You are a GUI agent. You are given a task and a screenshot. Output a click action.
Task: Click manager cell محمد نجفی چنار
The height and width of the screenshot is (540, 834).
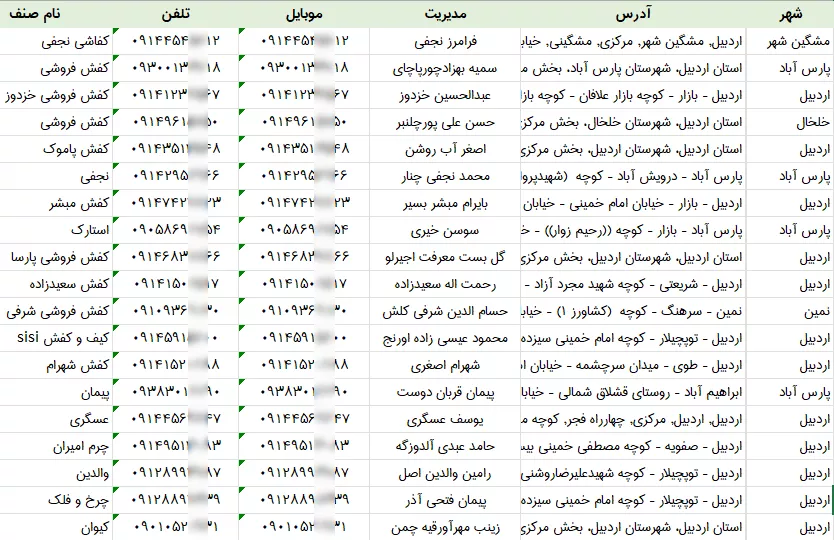click(445, 177)
